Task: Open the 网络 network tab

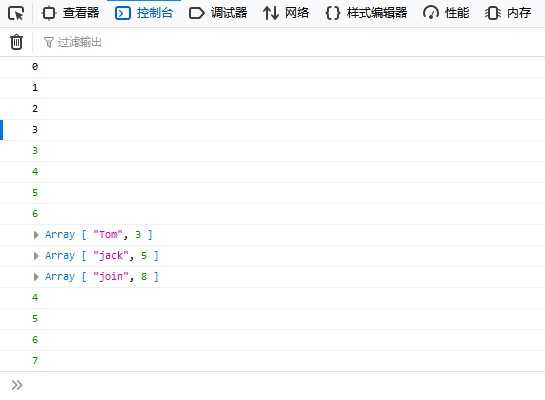Action: coord(286,13)
